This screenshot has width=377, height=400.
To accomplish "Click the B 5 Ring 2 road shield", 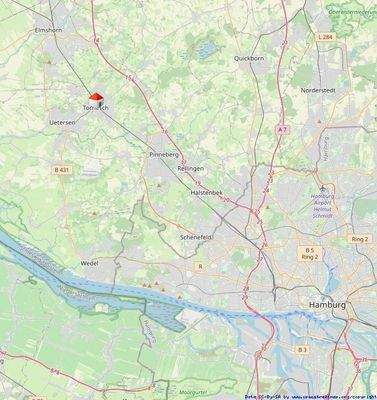I will coord(309,254).
